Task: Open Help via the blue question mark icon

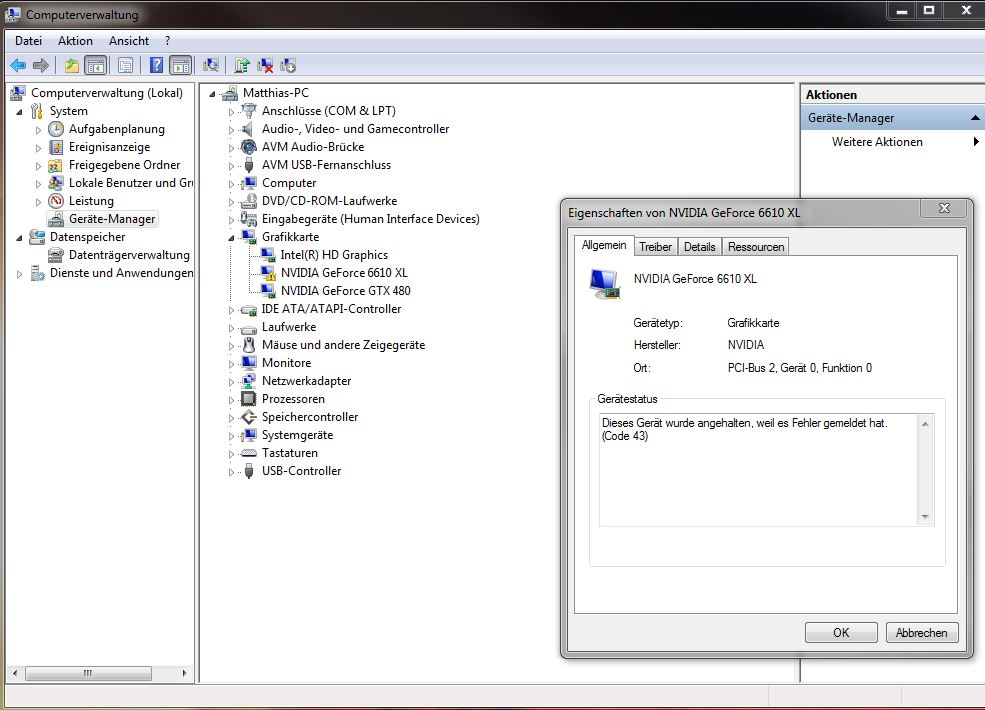Action: tap(156, 65)
